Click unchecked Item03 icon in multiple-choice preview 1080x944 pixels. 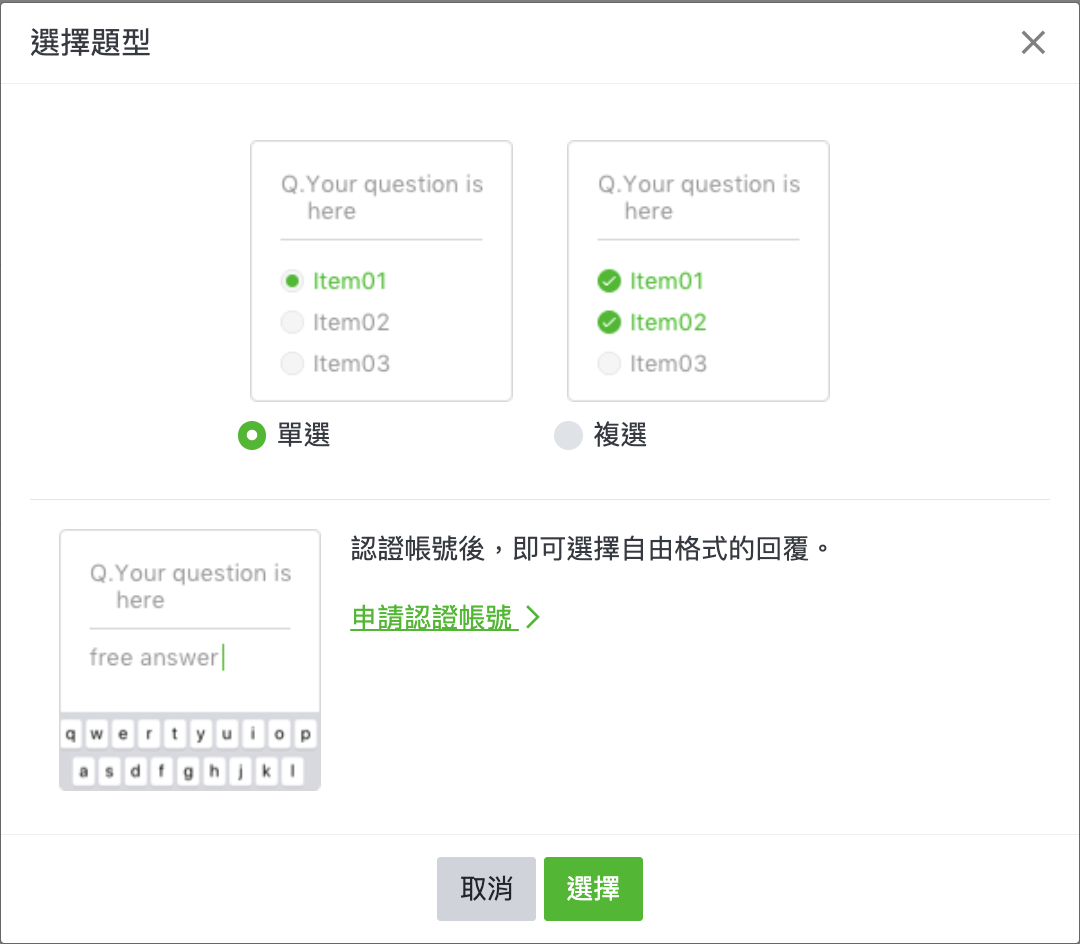click(609, 363)
